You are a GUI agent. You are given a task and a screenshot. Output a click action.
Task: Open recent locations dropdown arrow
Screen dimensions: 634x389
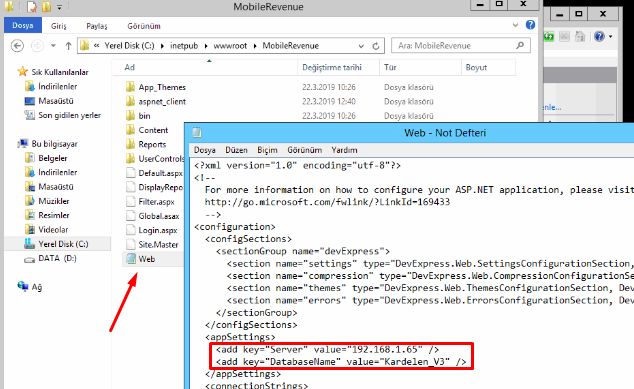[x=53, y=46]
